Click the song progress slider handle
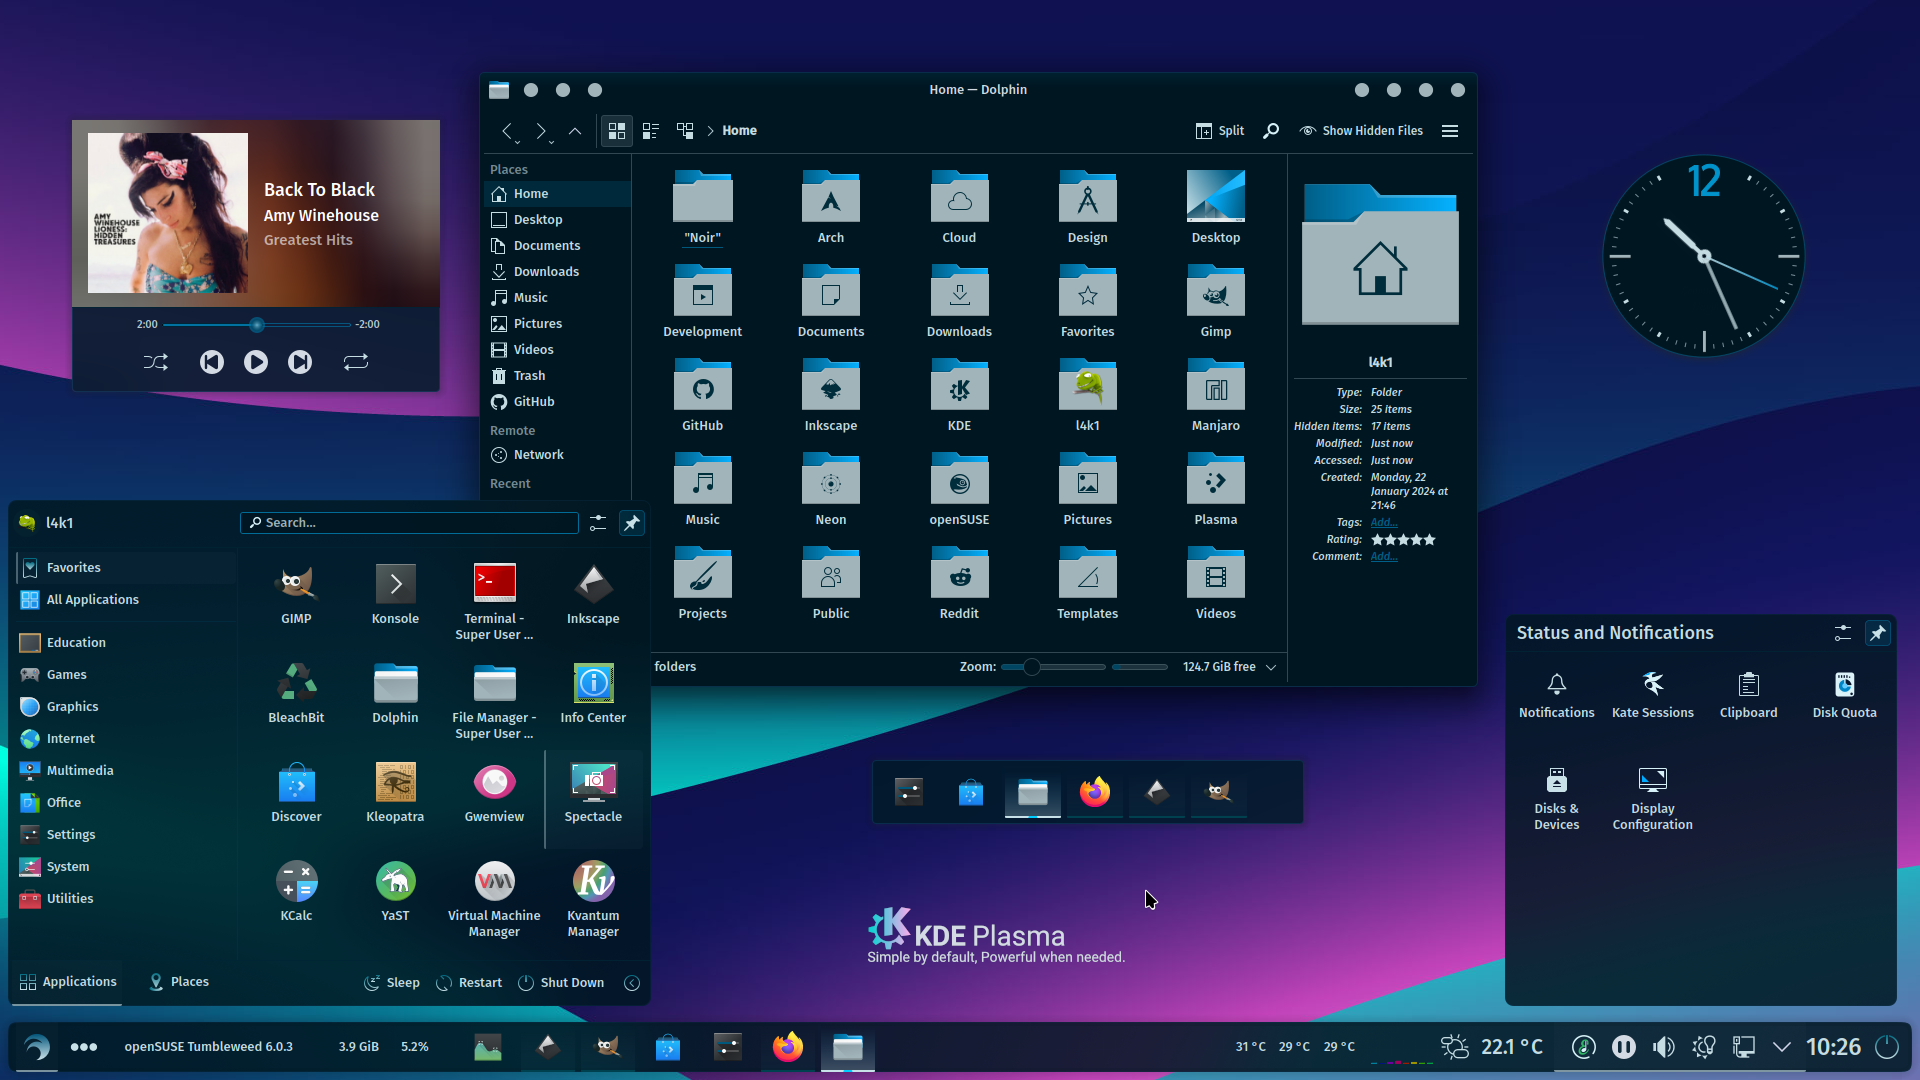This screenshot has height=1080, width=1920. coord(257,325)
